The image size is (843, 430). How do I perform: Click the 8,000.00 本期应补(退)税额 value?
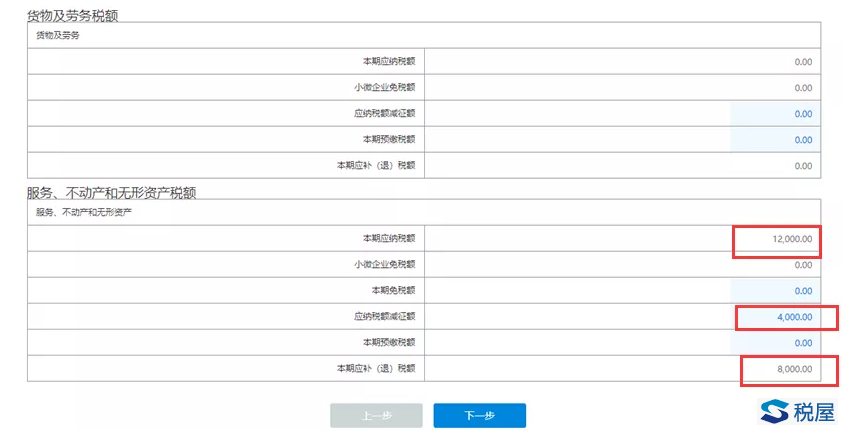[x=794, y=369]
